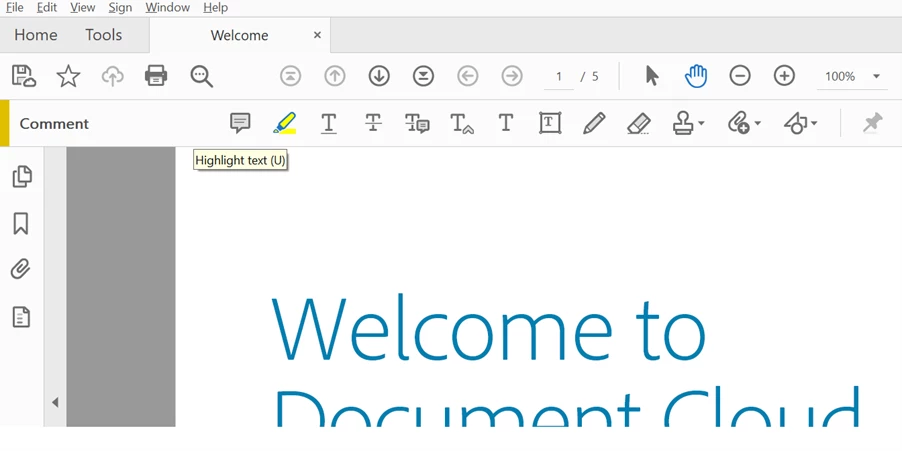
Task: Select the insert text at cursor tool
Action: point(462,123)
